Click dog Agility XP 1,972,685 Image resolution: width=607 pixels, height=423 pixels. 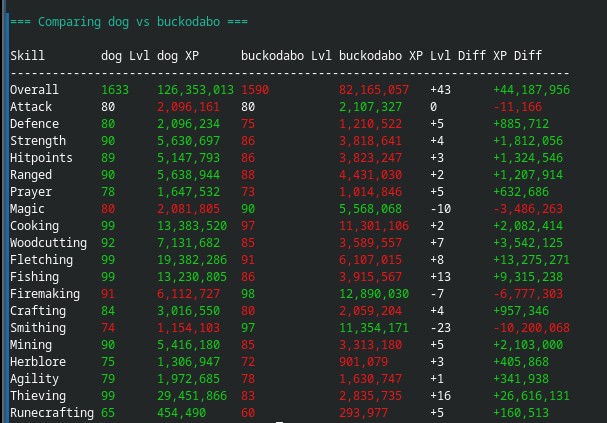tap(189, 379)
